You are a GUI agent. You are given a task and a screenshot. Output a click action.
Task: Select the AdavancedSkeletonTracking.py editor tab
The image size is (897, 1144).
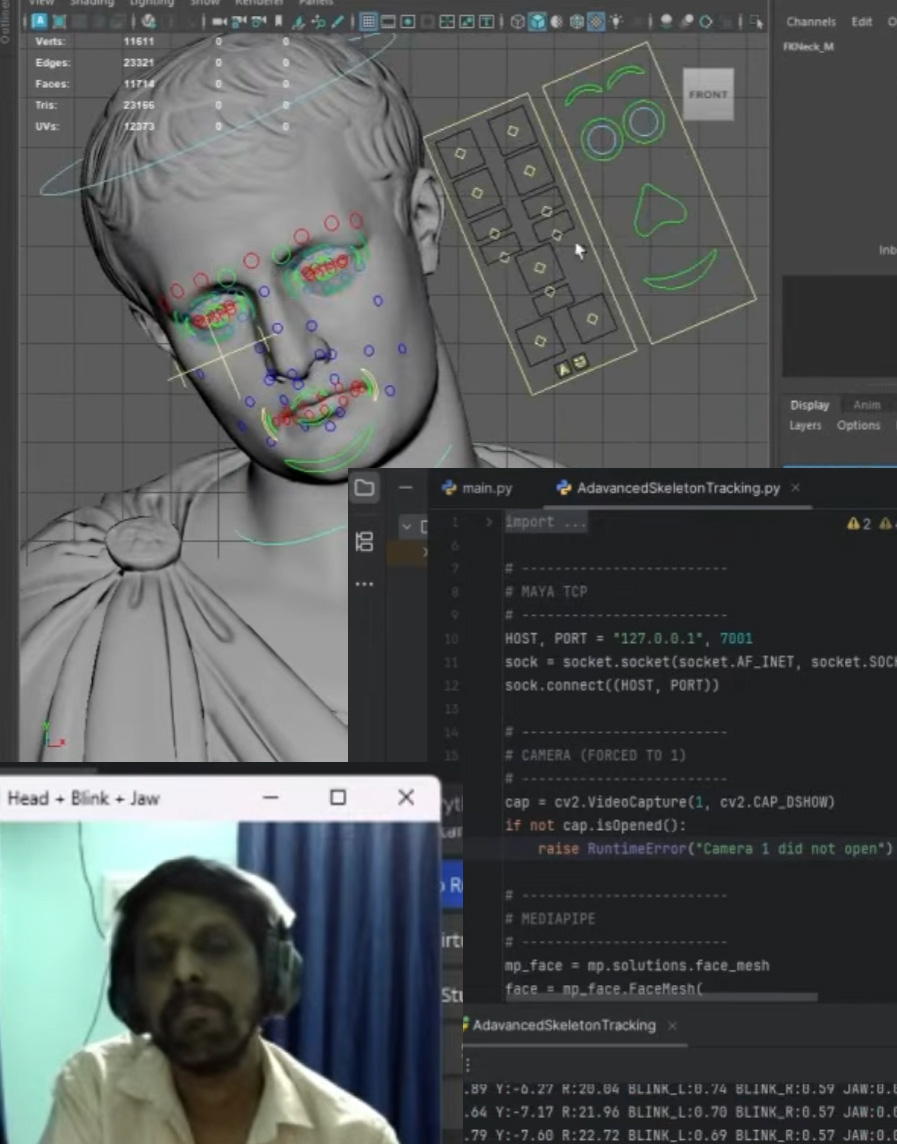669,488
